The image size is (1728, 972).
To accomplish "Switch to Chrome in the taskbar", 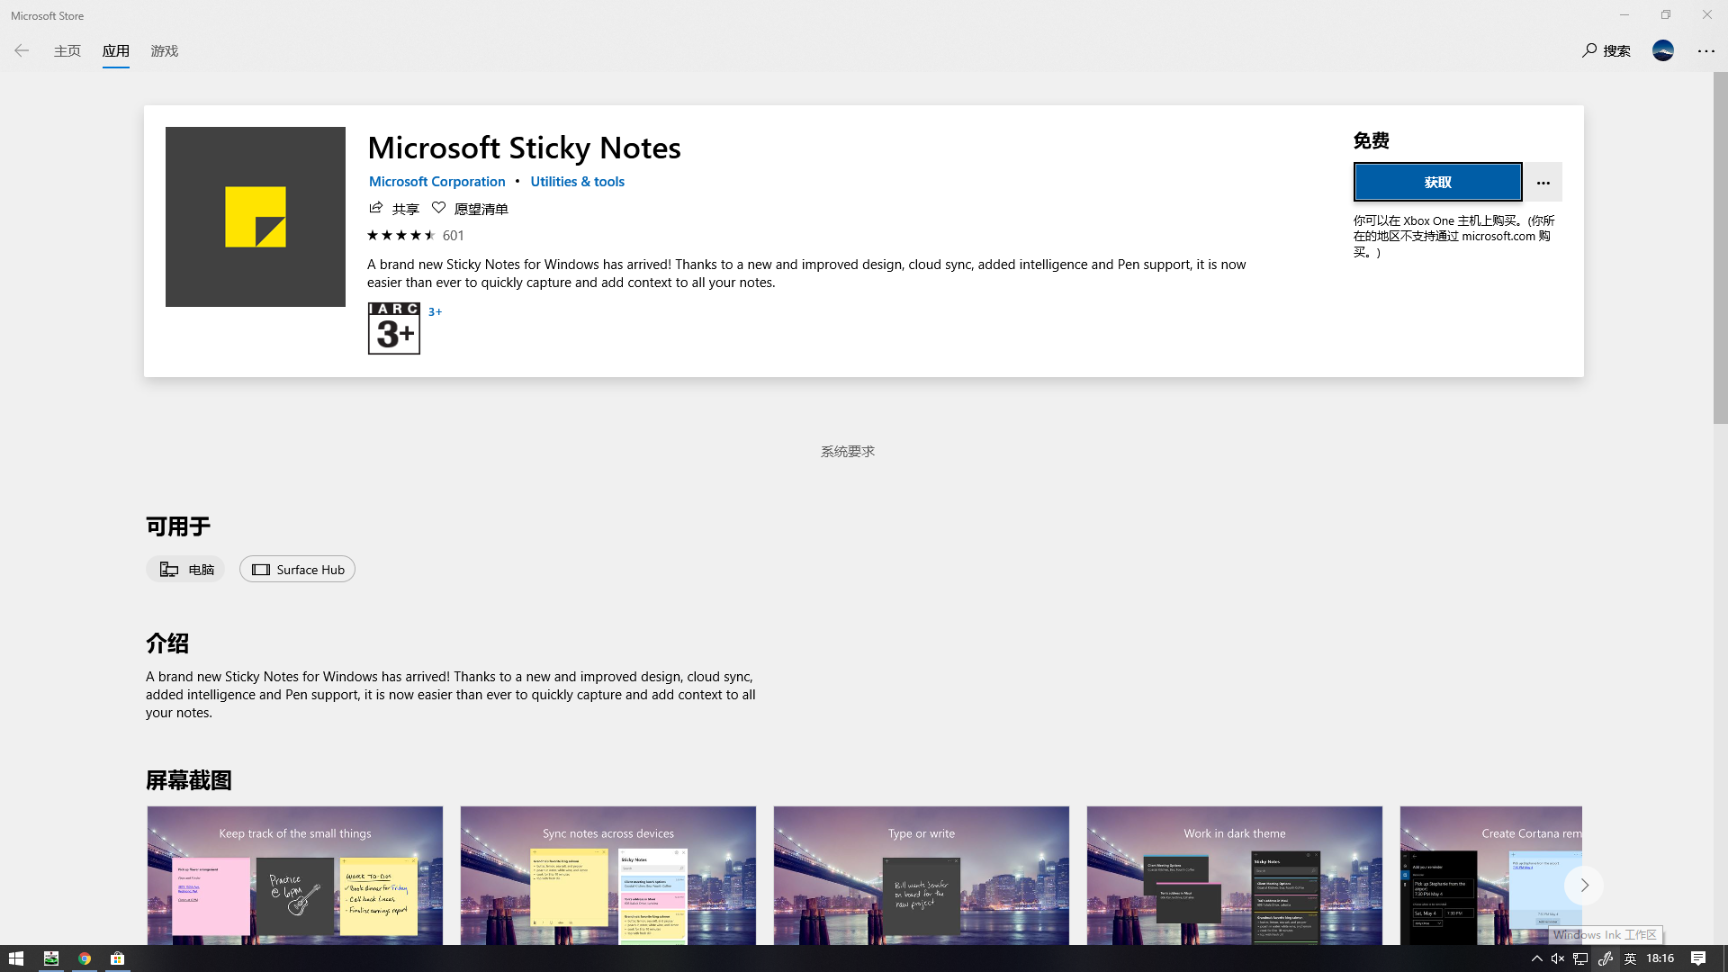I will pyautogui.click(x=85, y=958).
